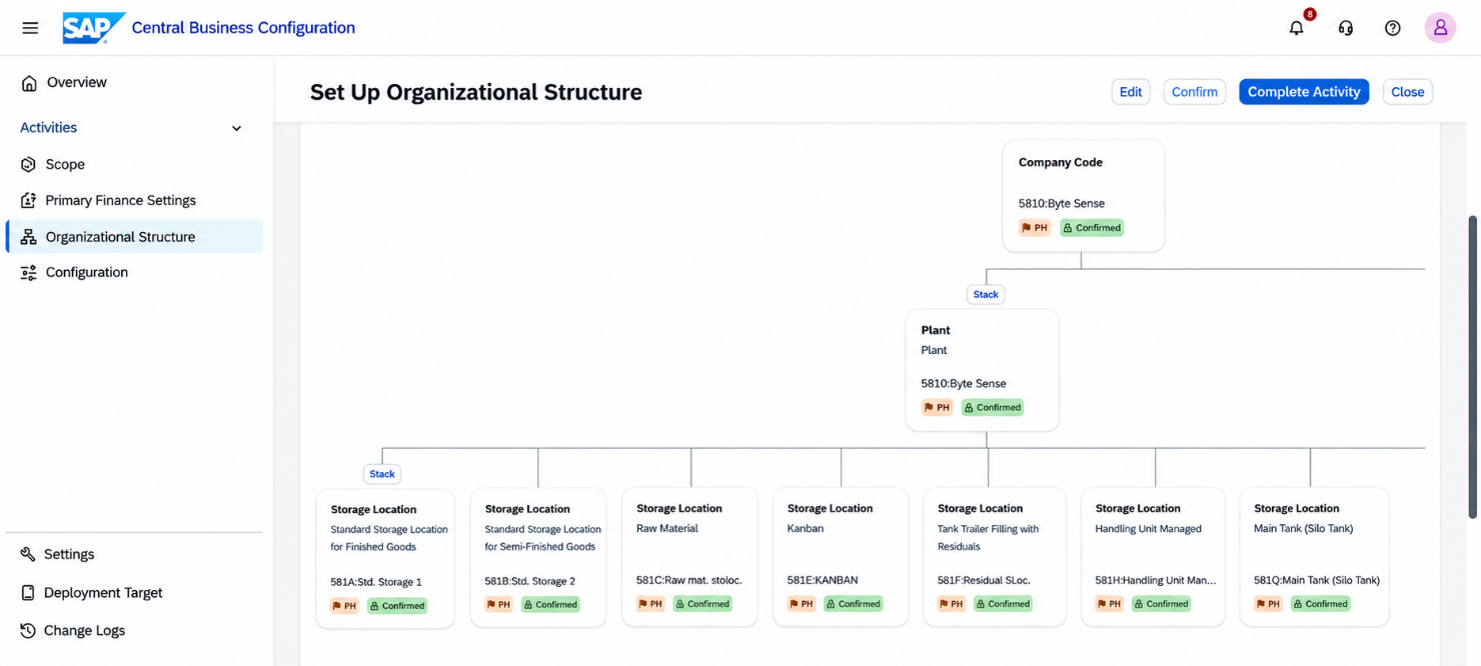Click Confirmed badge on Plant card
The height and width of the screenshot is (666, 1481).
[x=992, y=407]
